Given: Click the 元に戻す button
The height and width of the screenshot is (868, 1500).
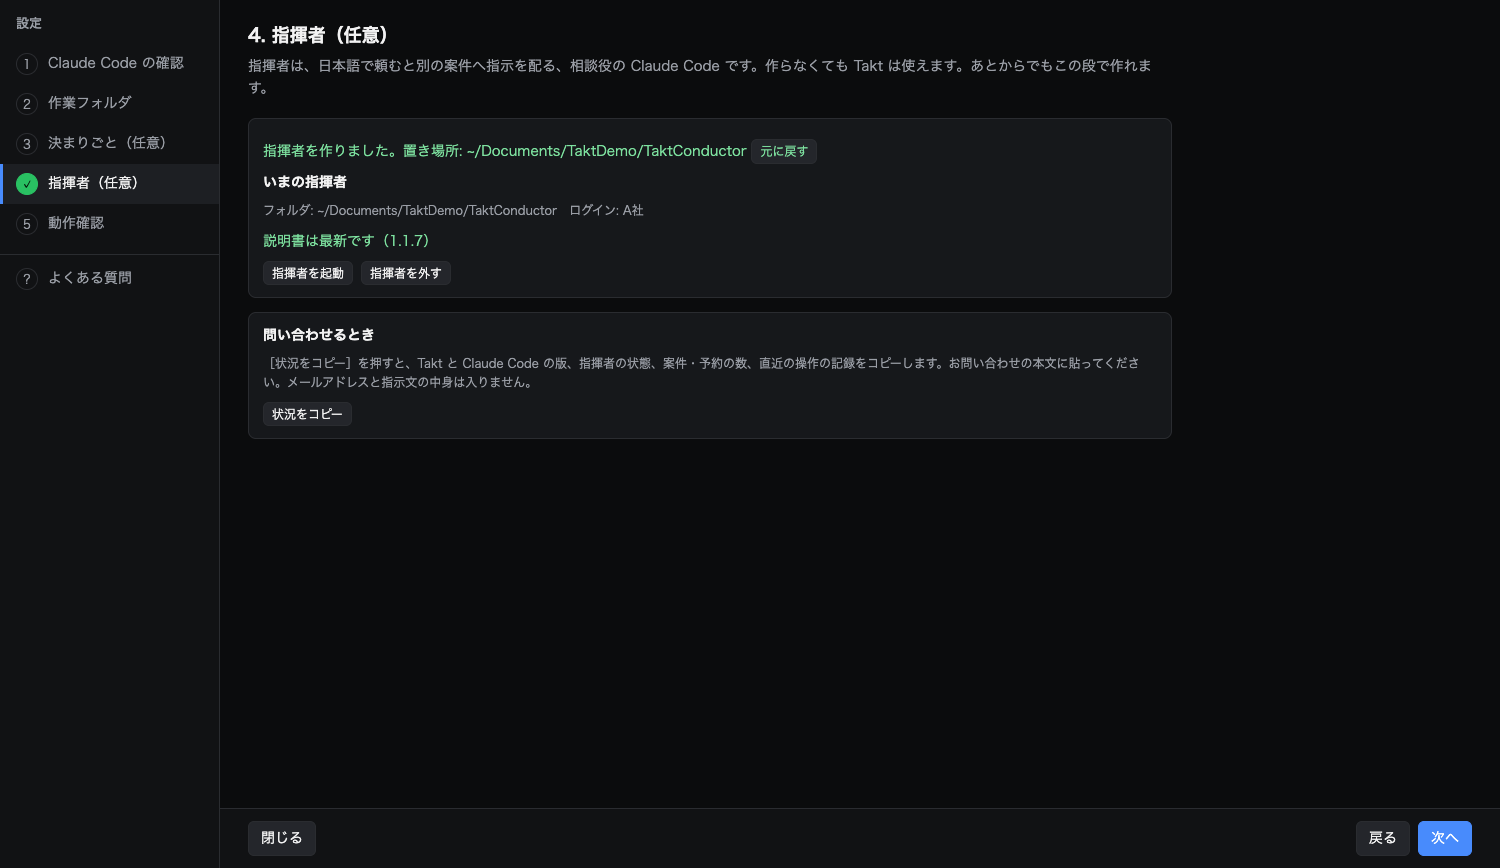Looking at the screenshot, I should coord(784,151).
